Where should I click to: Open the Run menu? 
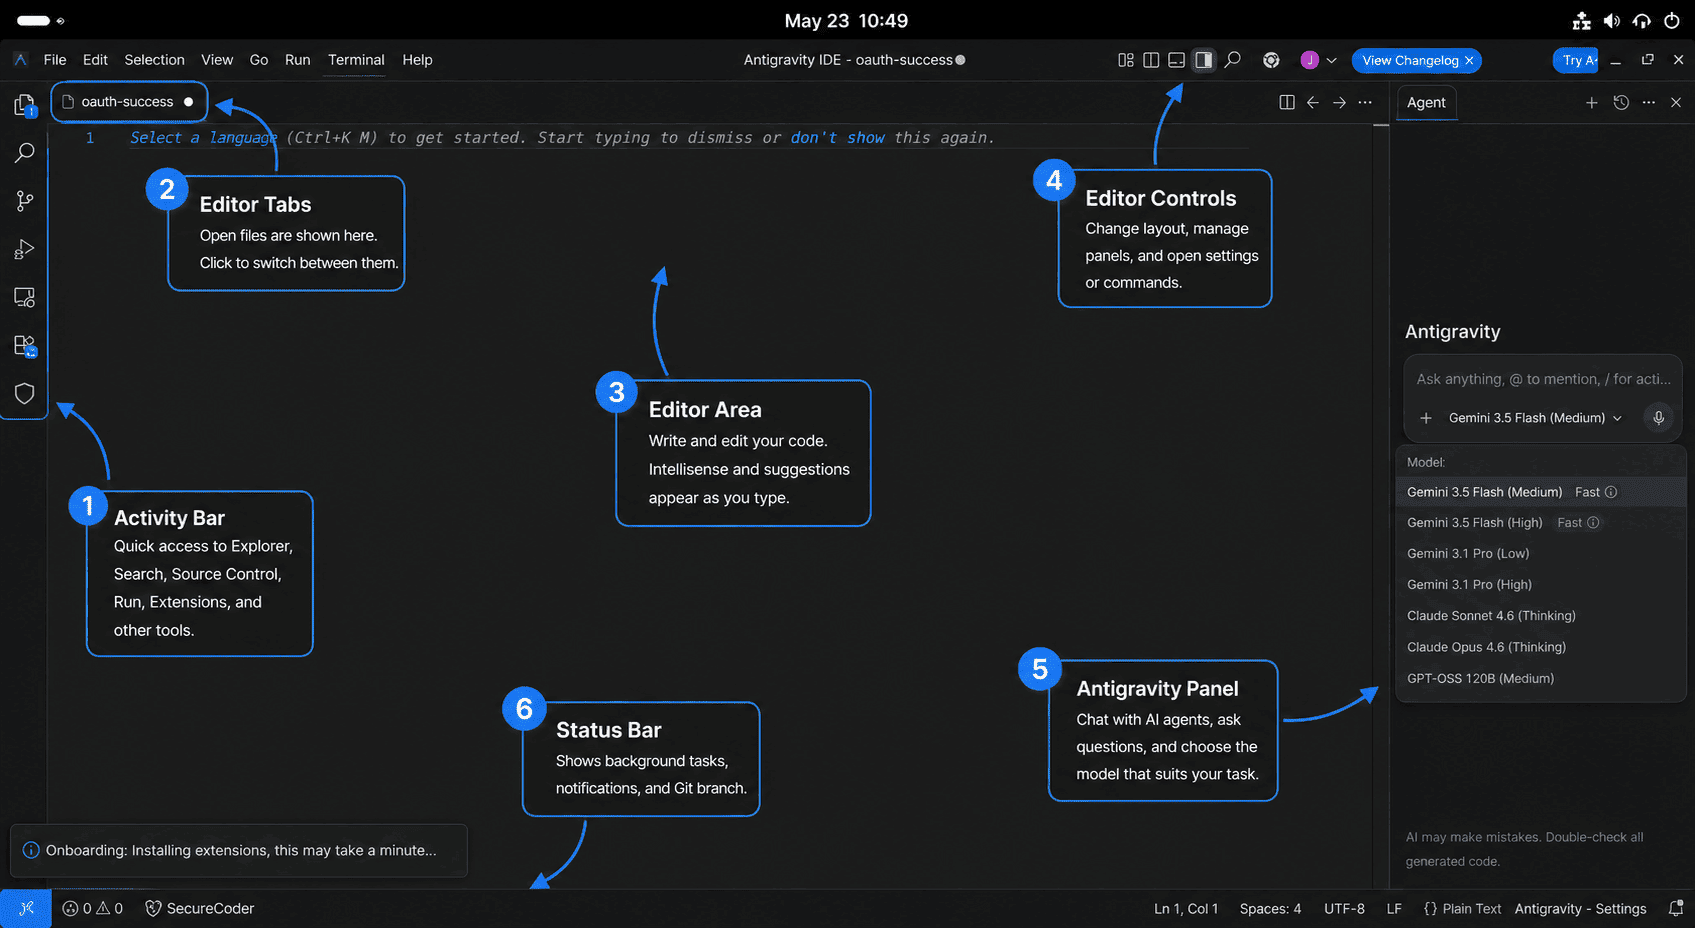click(298, 60)
